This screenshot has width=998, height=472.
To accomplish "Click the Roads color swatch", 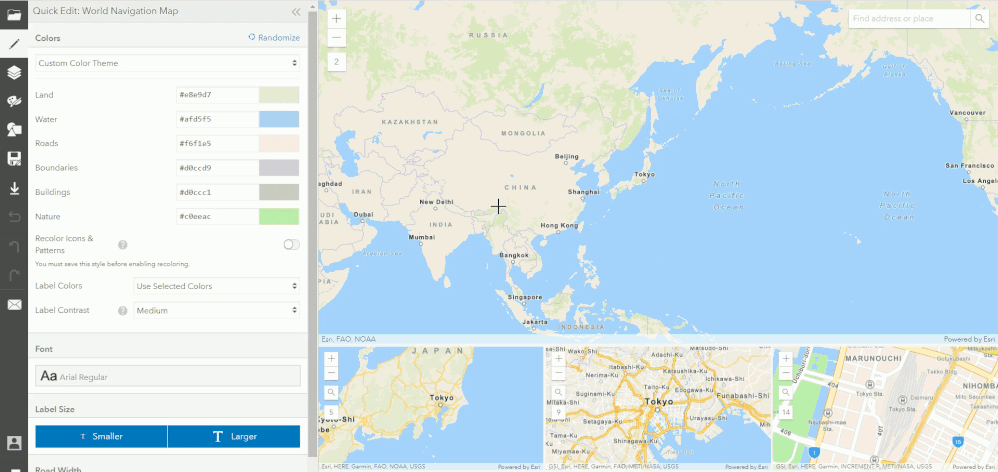I will (279, 143).
